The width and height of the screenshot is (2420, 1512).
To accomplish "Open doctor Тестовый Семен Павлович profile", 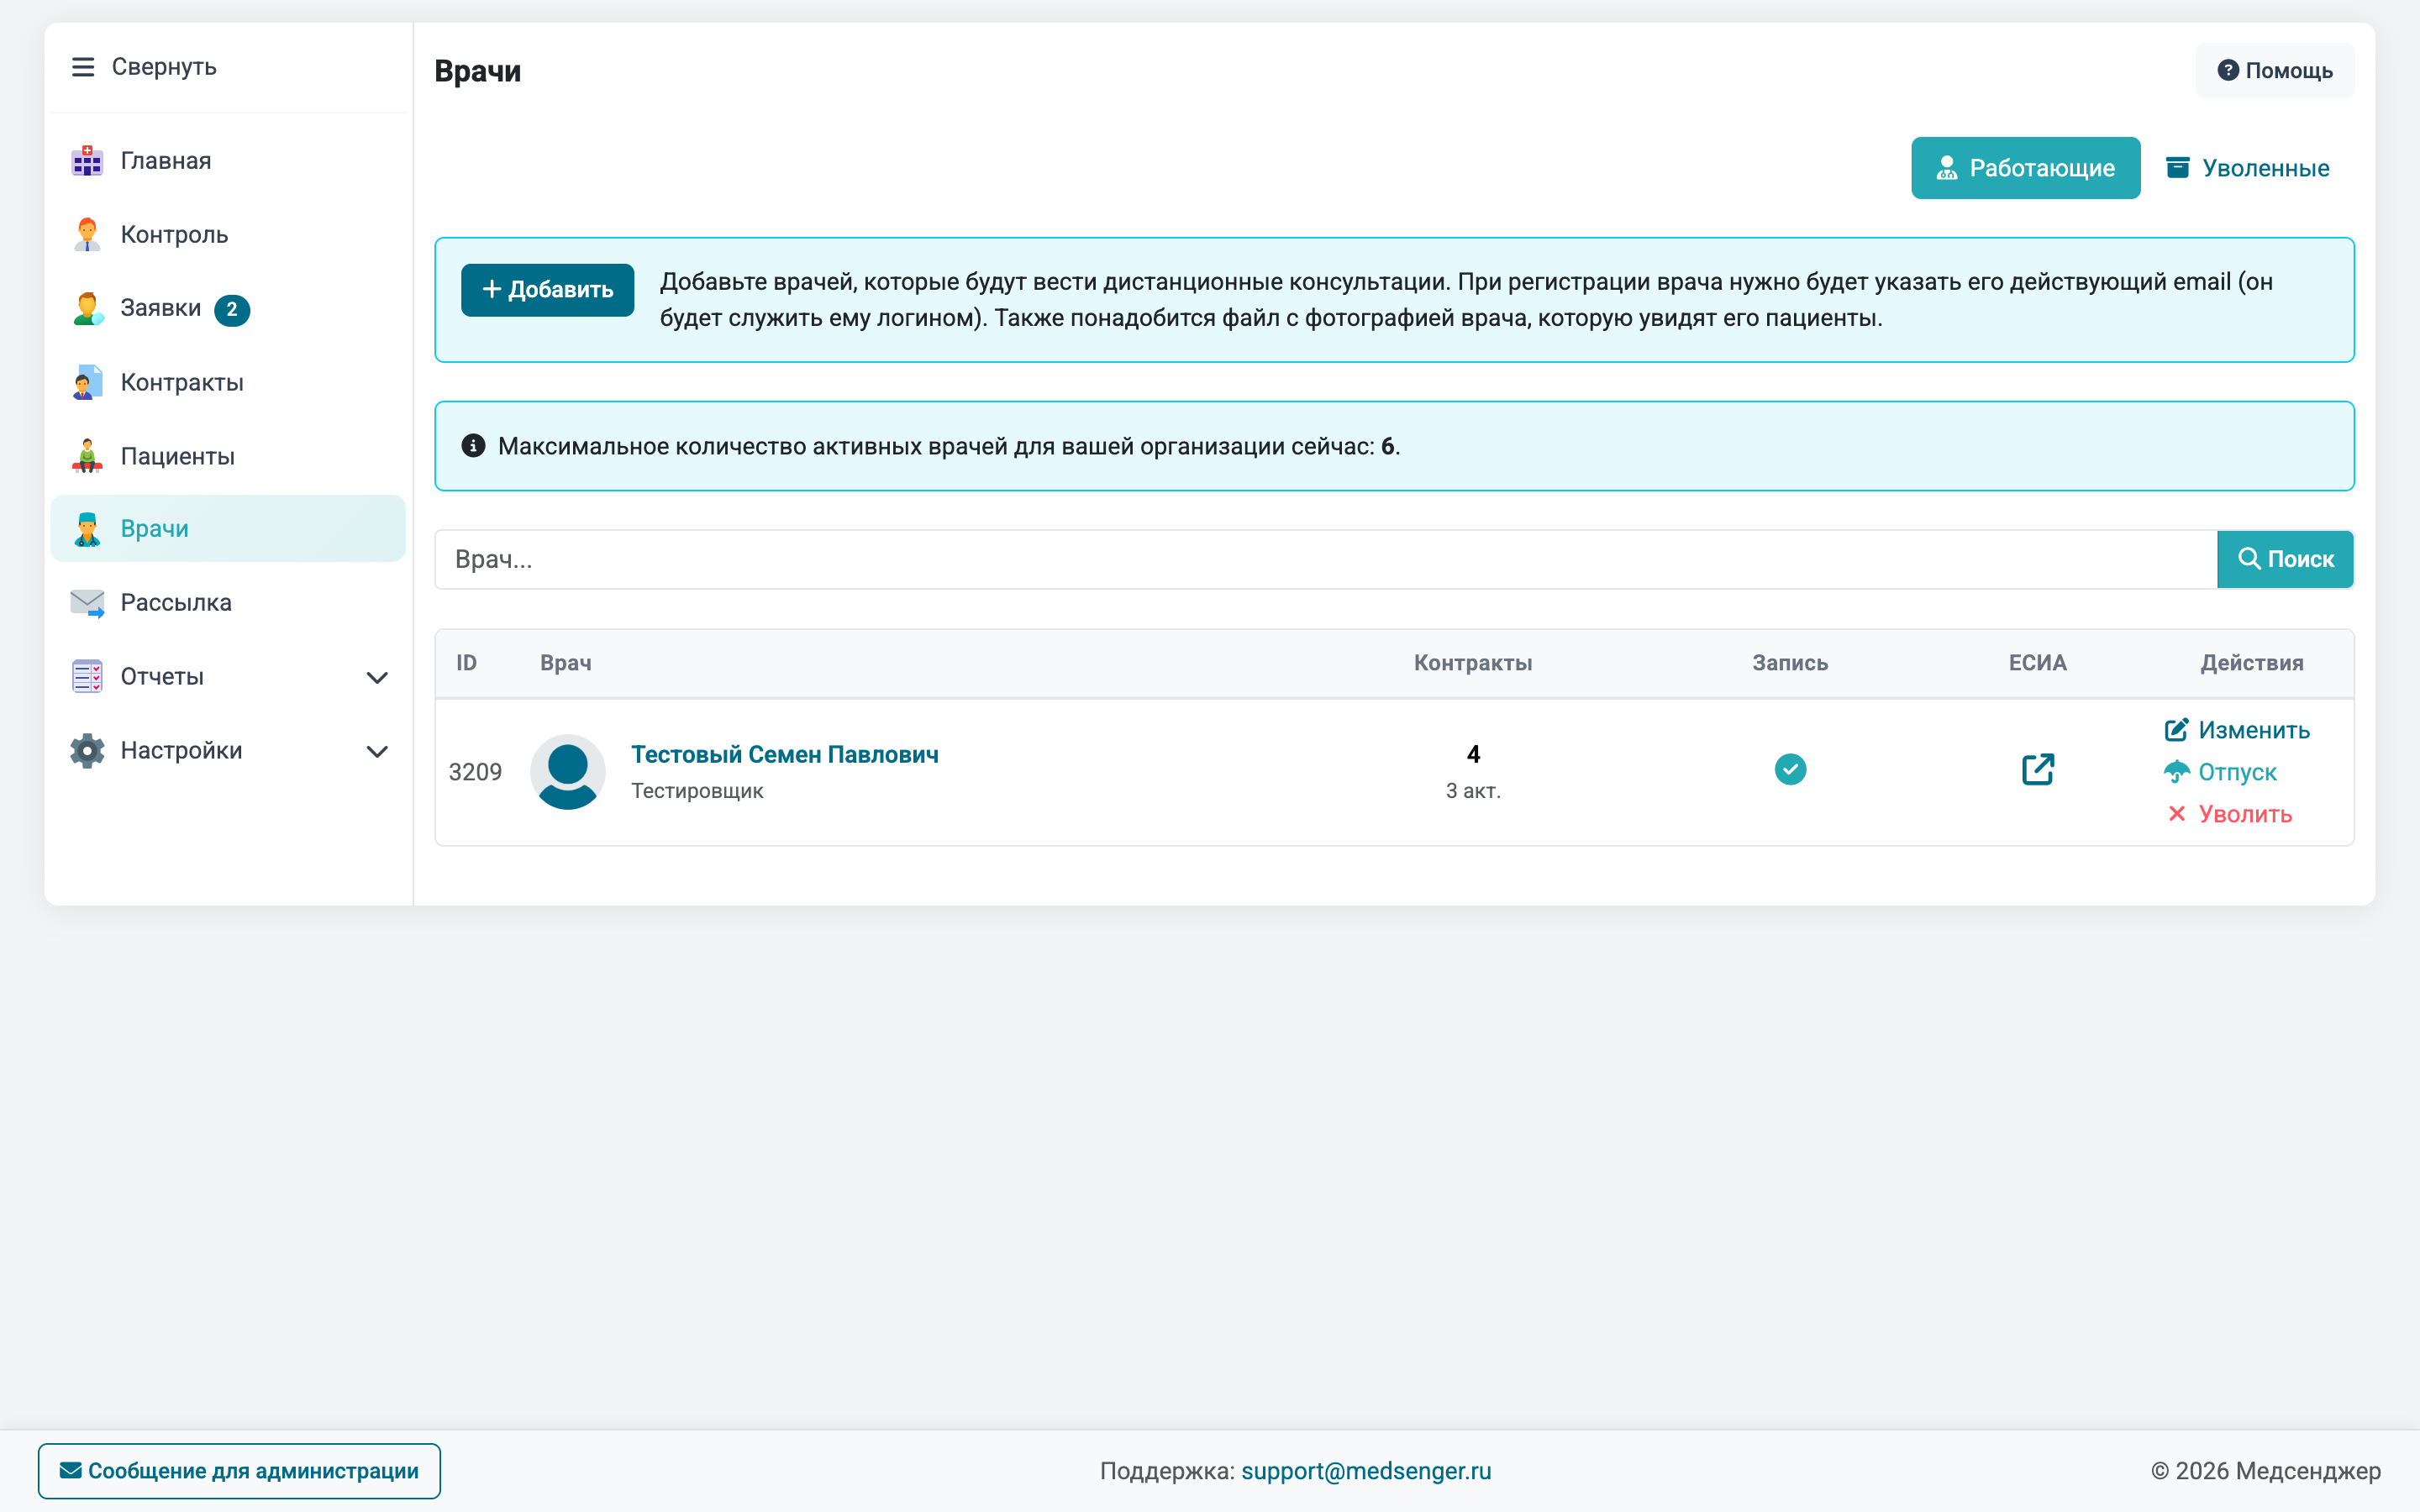I will tap(784, 754).
